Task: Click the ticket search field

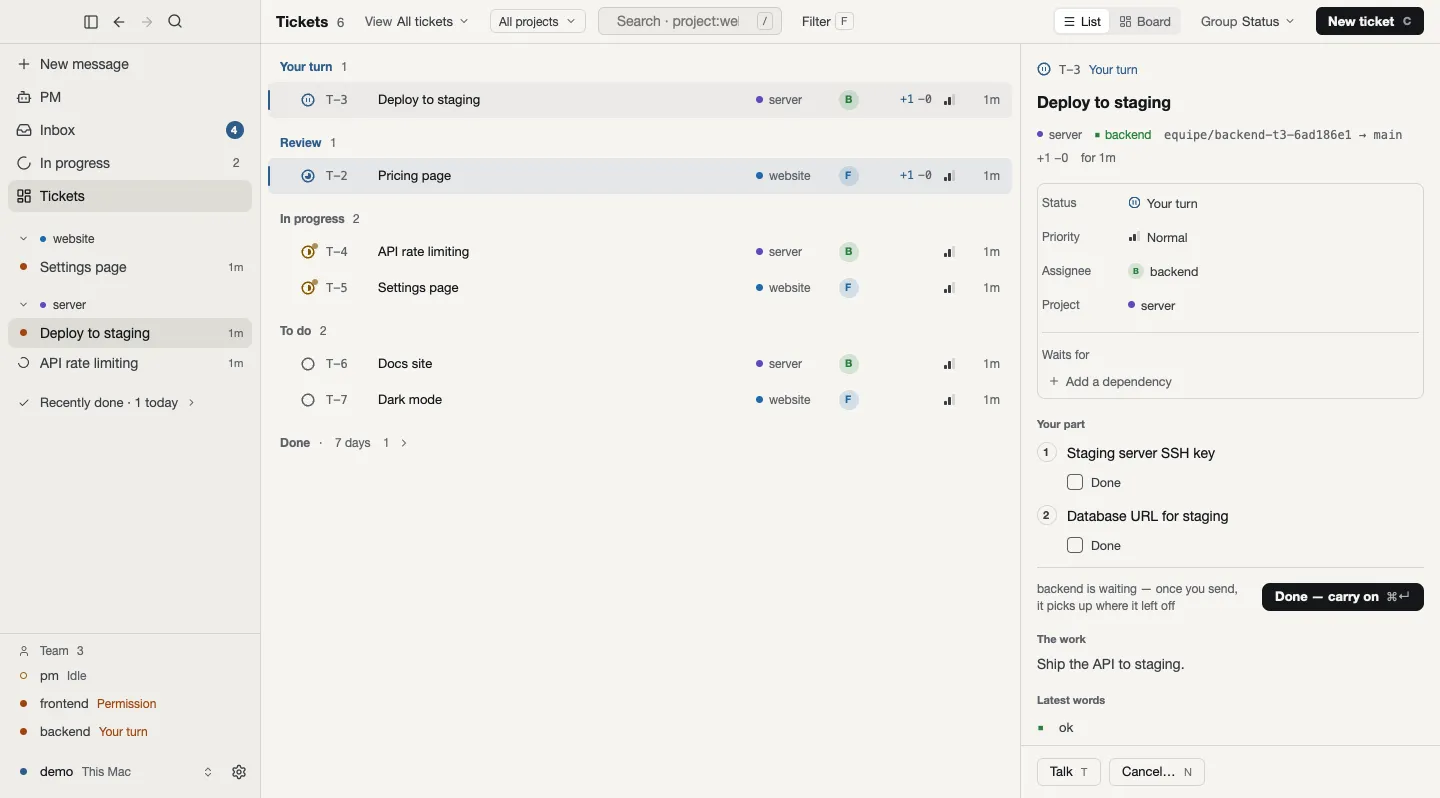Action: [690, 21]
